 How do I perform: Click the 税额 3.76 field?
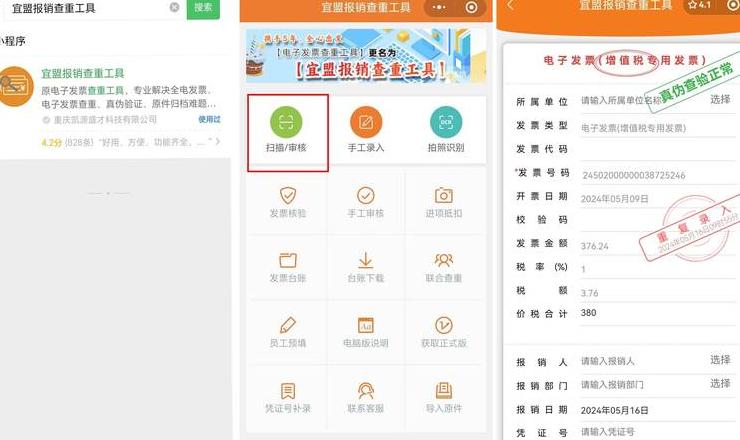[589, 293]
